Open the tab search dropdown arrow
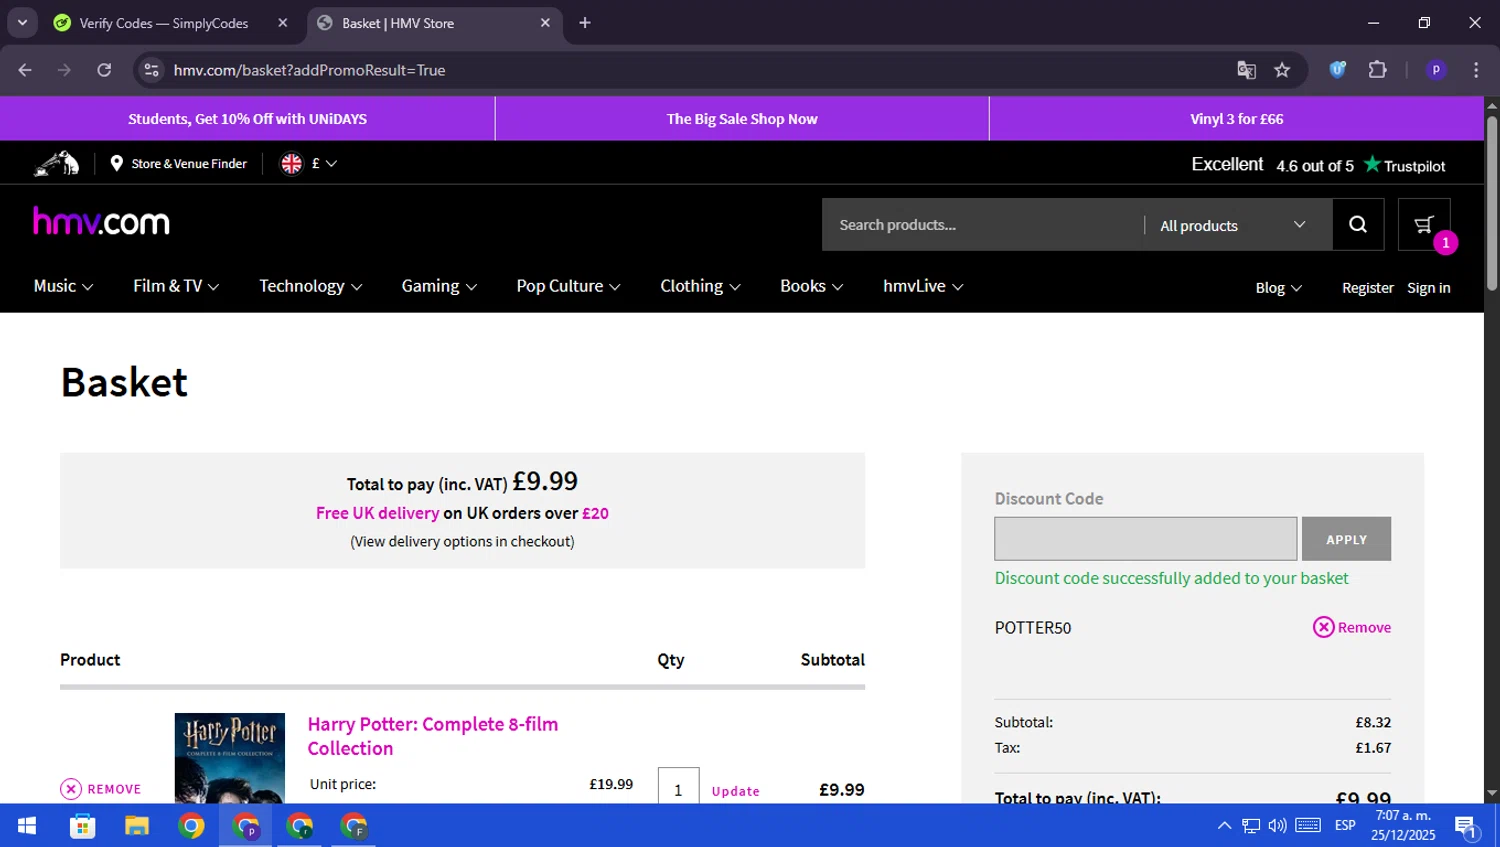 click(x=22, y=23)
